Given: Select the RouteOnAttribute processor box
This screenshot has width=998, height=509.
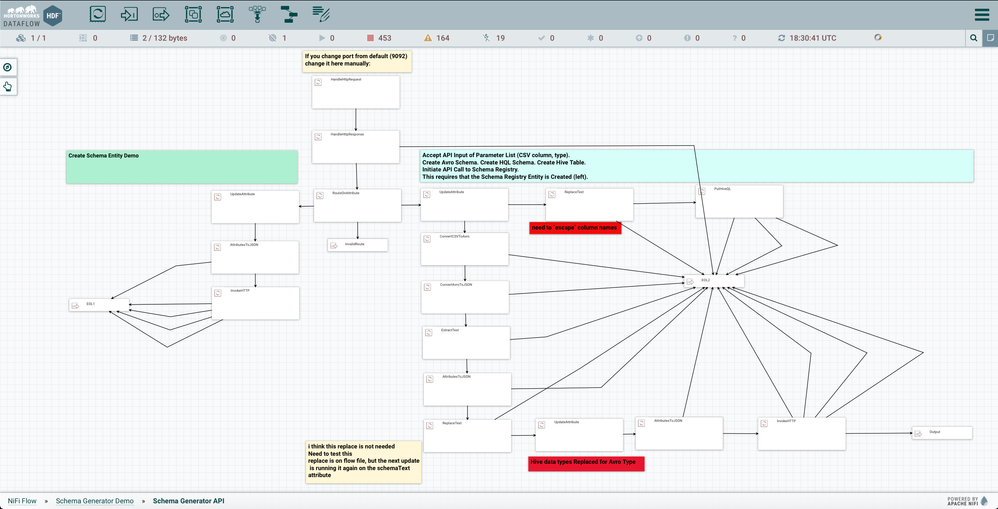Looking at the screenshot, I should pyautogui.click(x=357, y=205).
